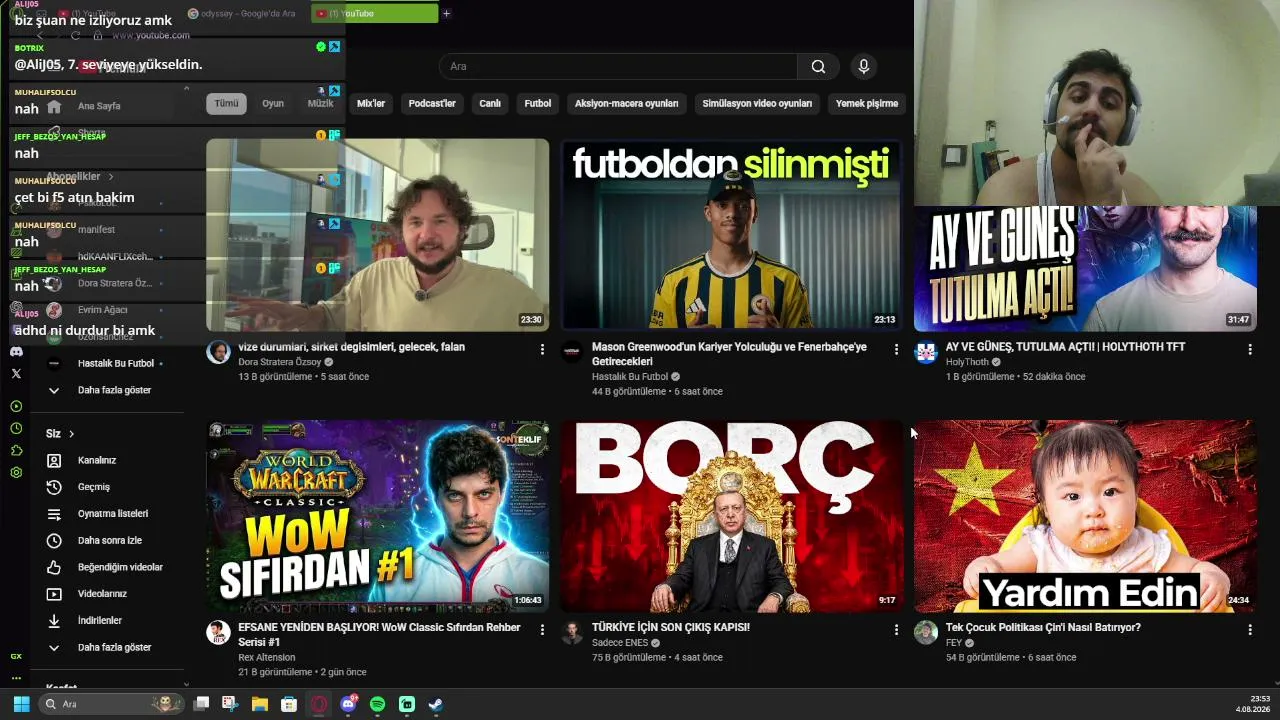Open the GX Control sidebar icon
This screenshot has width=1280, height=720.
tap(16, 656)
